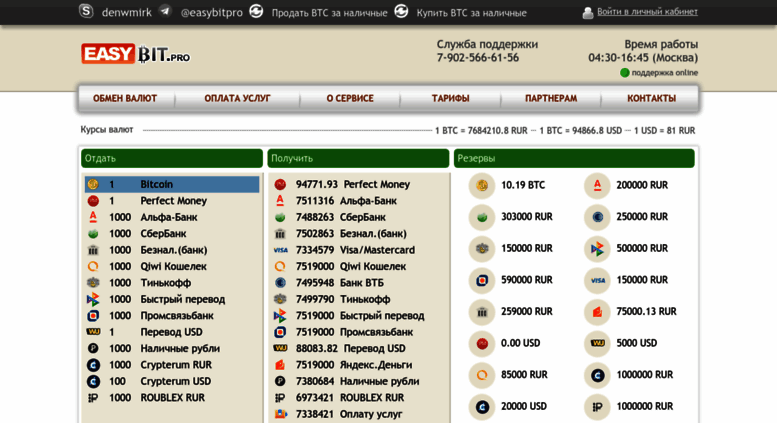The width and height of the screenshot is (777, 423).
Task: Click the support phone 7-902-566-61-56
Action: (x=478, y=57)
